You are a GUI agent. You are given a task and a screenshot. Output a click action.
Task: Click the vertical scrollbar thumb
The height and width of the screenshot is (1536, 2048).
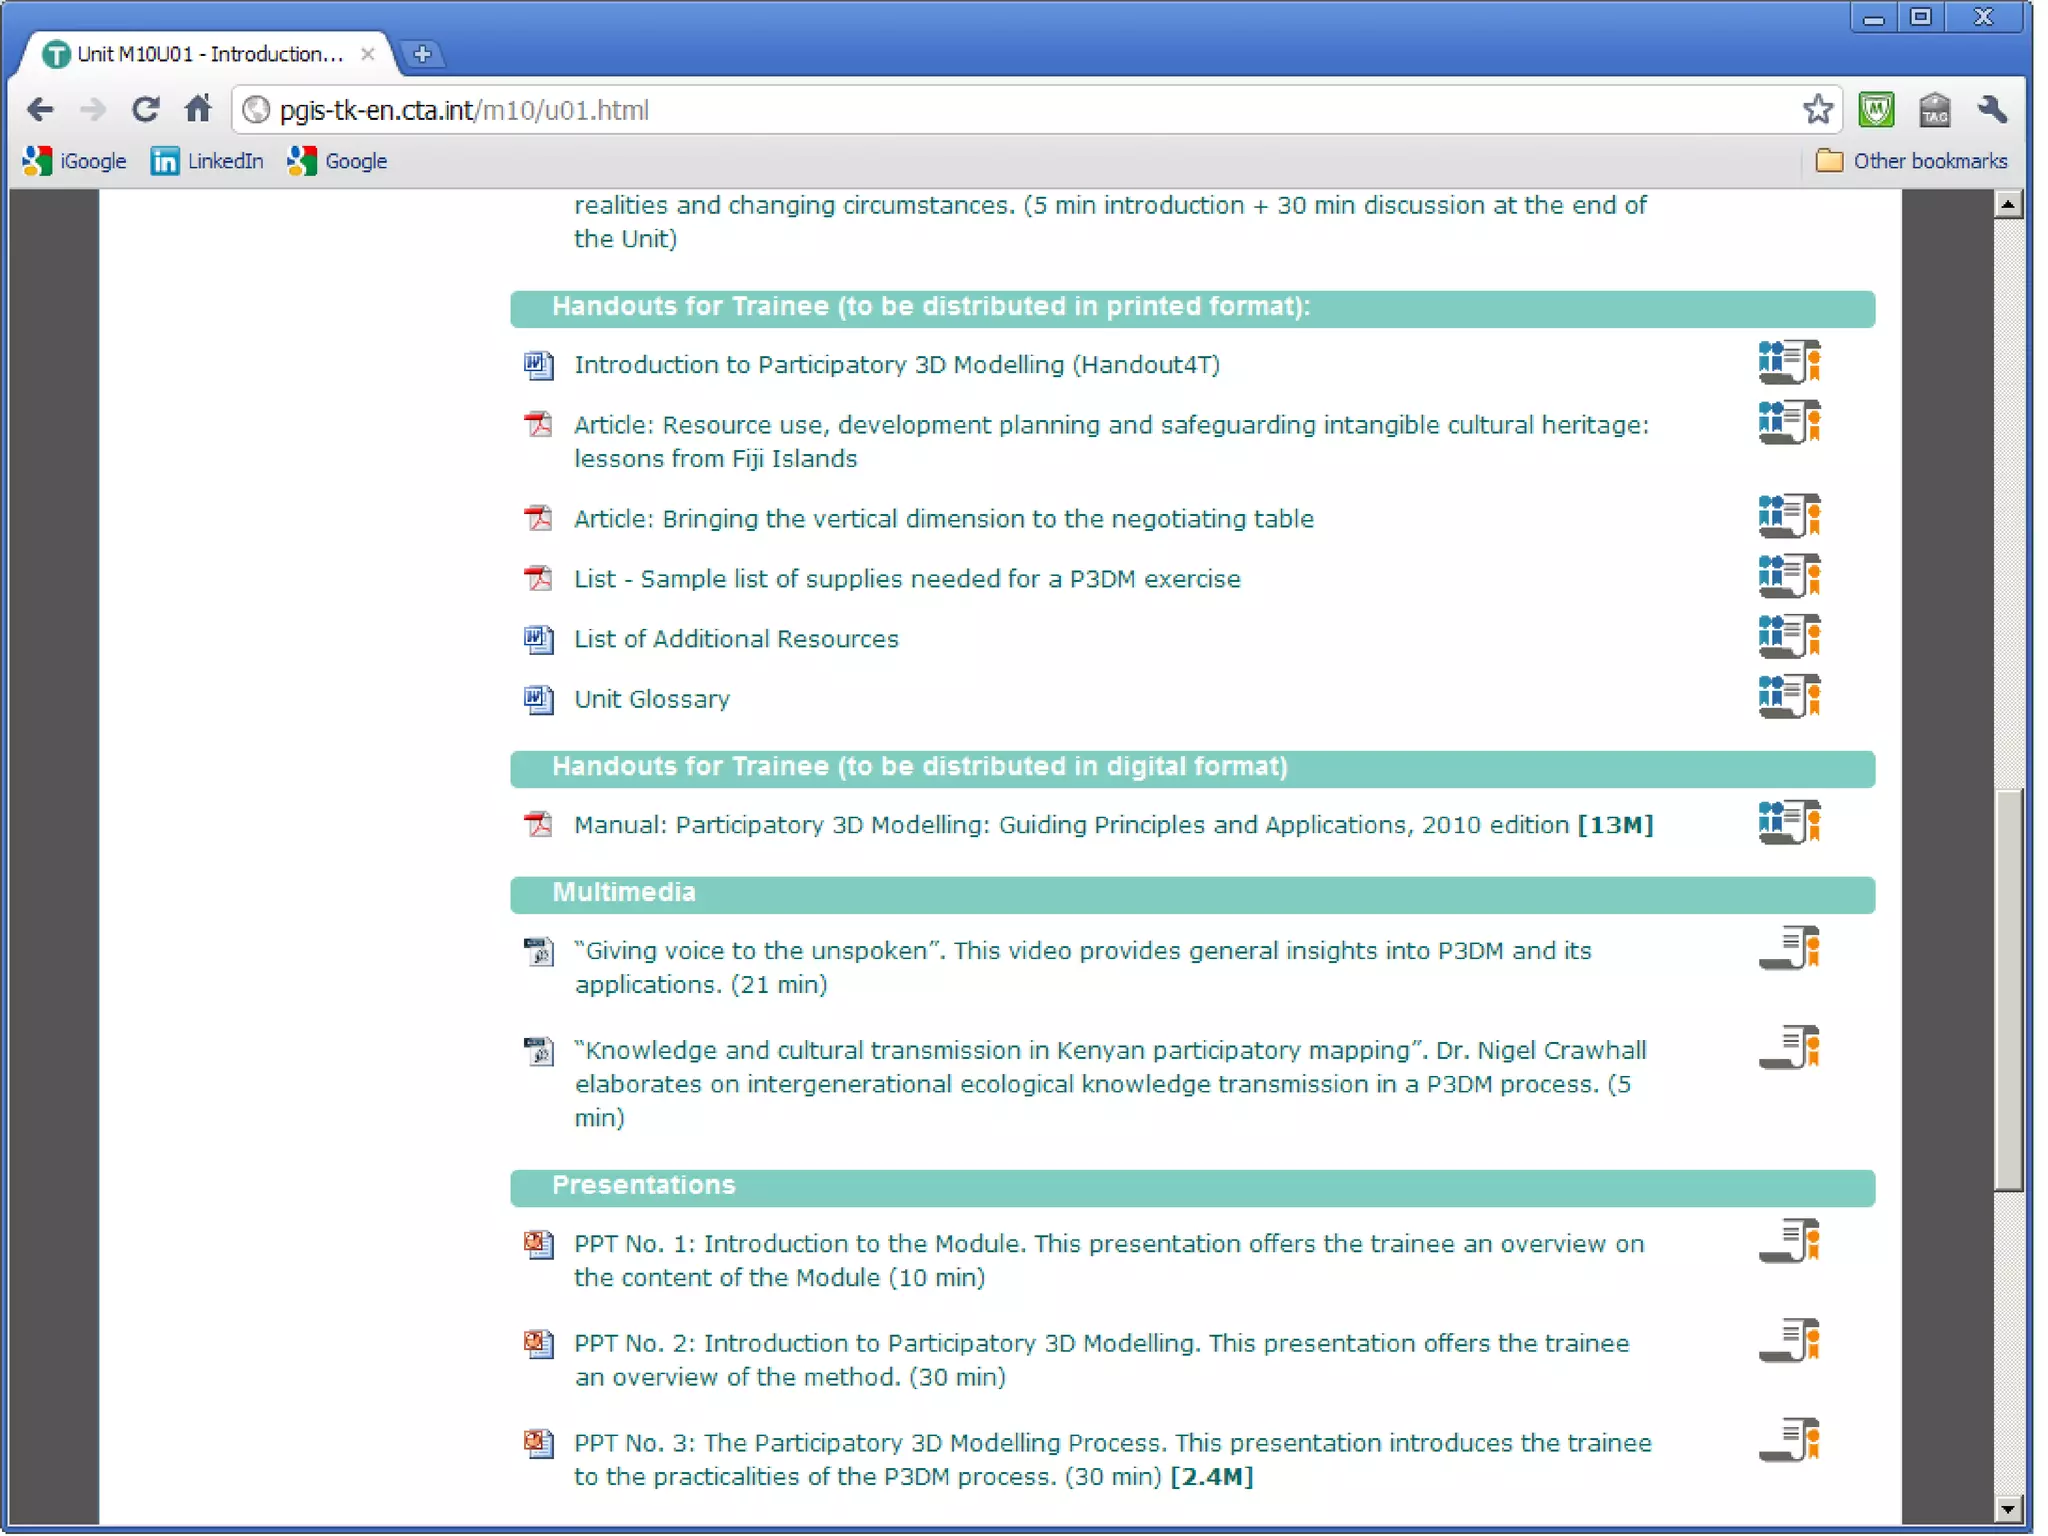(2008, 990)
